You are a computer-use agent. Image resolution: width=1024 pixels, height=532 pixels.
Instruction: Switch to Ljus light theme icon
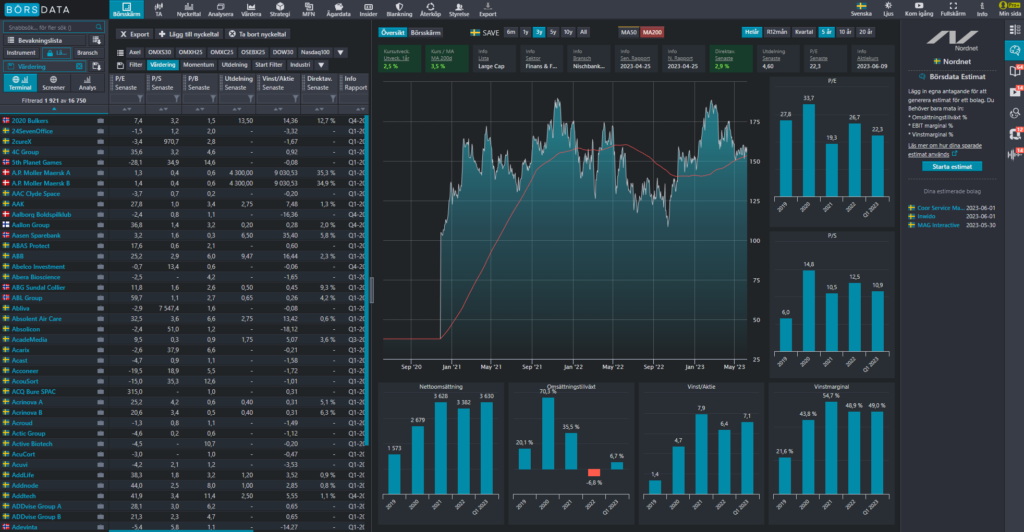[888, 8]
